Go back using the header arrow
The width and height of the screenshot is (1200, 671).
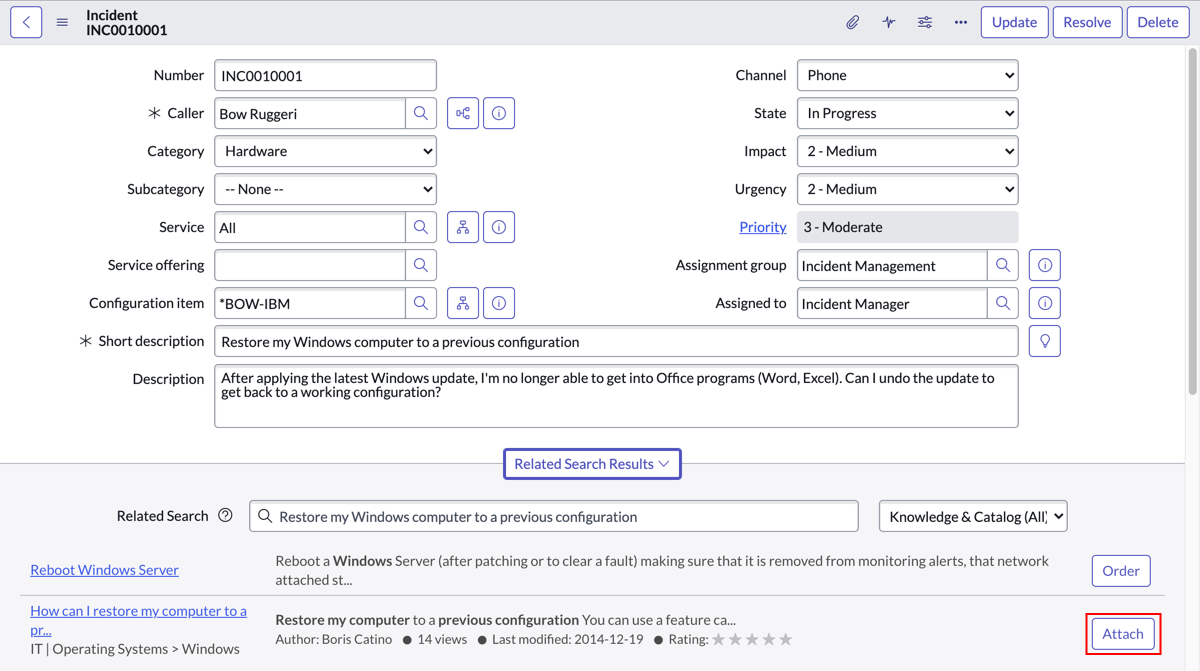[26, 22]
